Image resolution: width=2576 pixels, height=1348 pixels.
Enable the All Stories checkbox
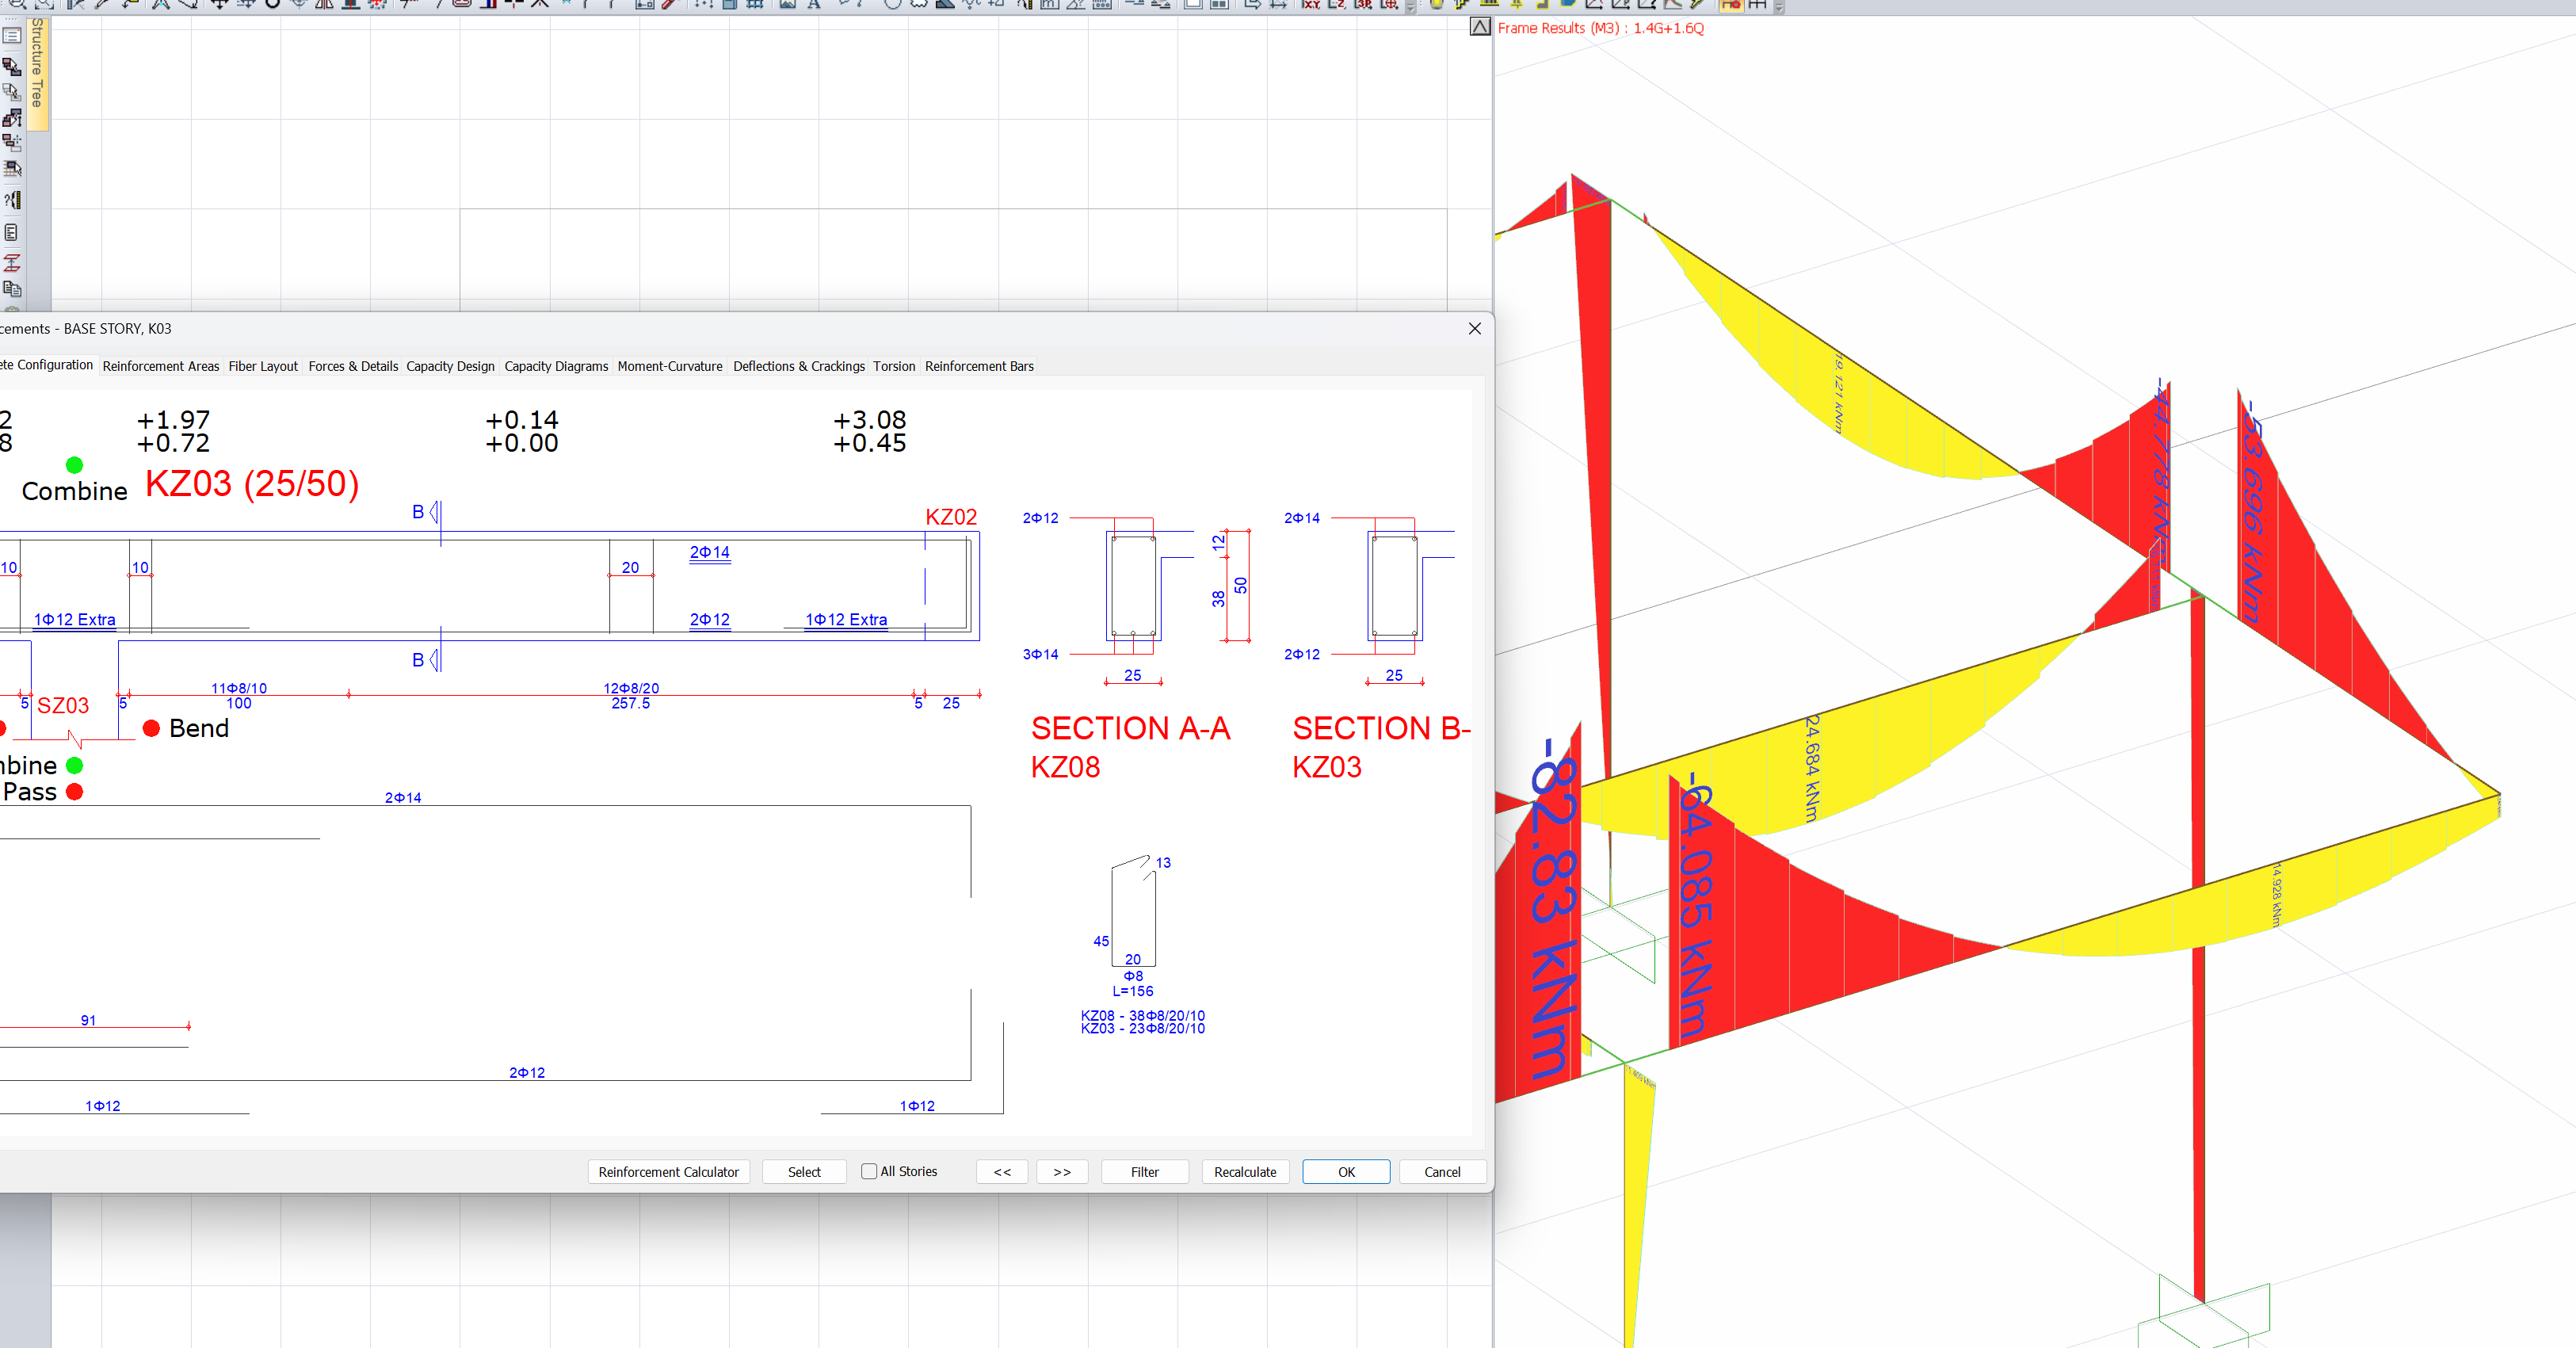coord(870,1171)
